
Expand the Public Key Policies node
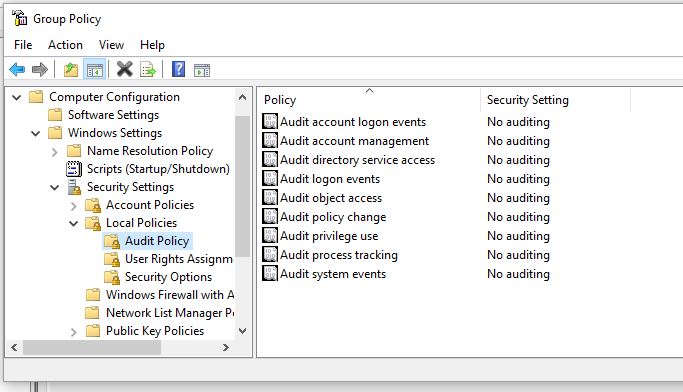74,332
